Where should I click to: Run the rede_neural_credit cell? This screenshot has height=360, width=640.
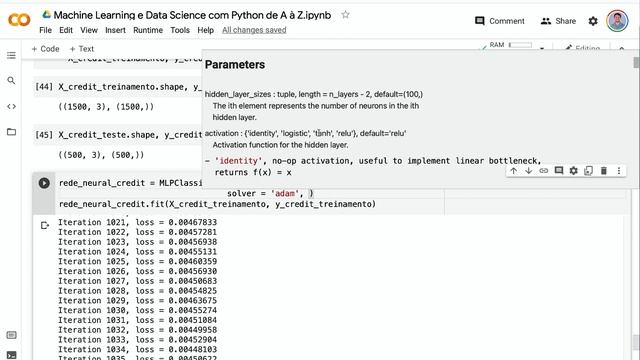[44, 183]
